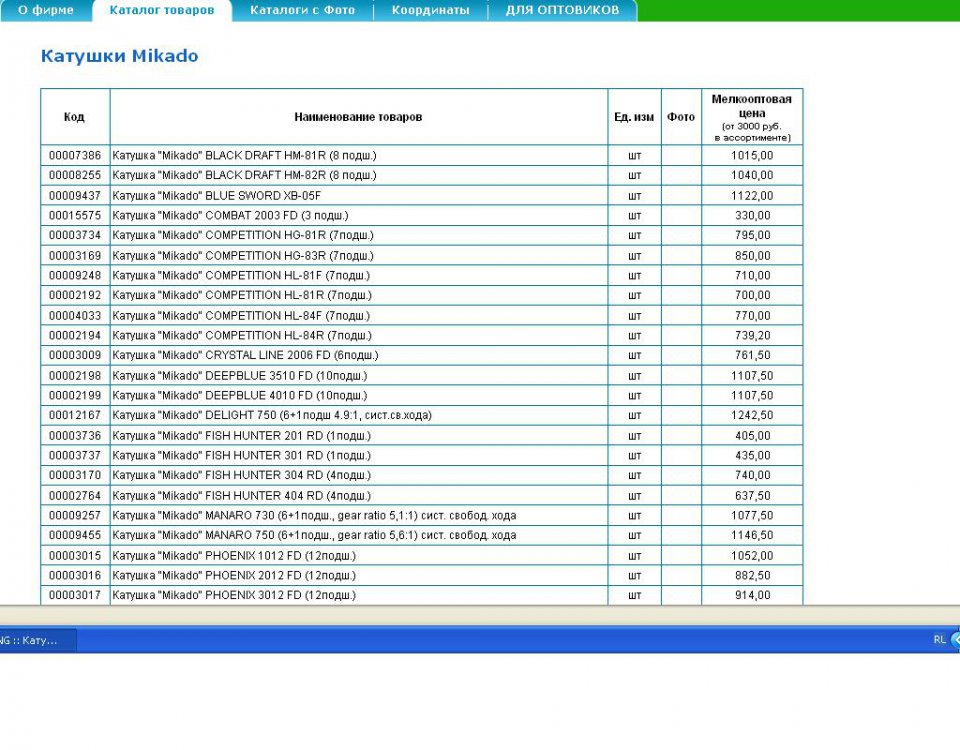Go to the 'Координаты' tab

pos(430,10)
